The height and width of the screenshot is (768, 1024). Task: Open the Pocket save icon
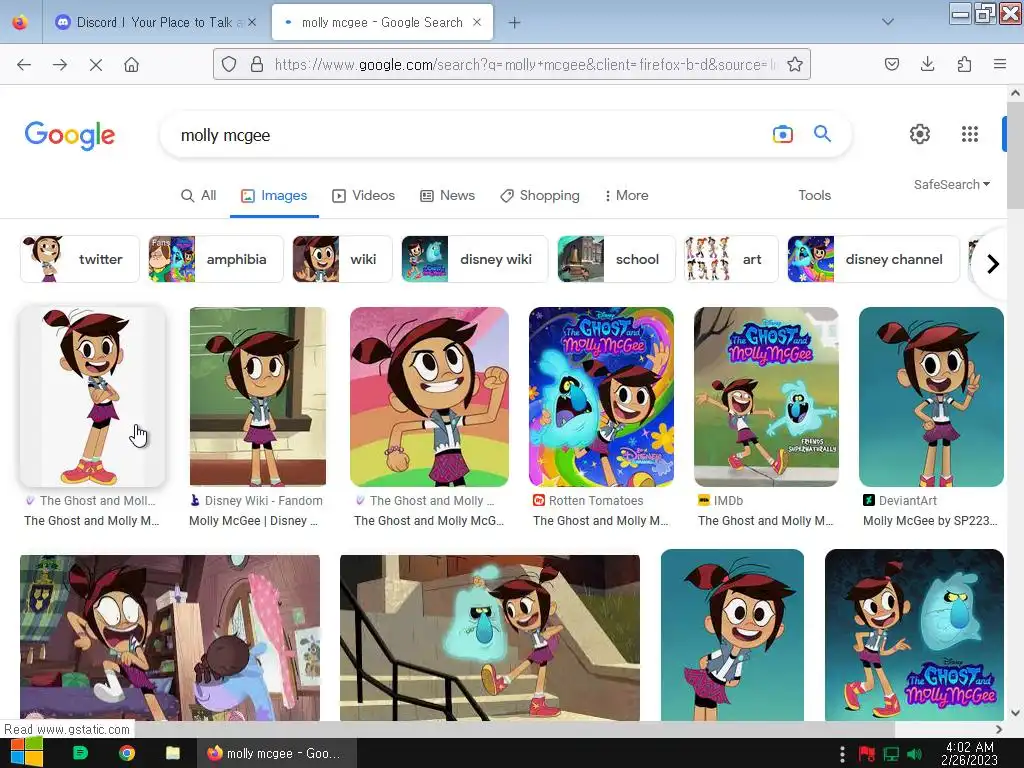(x=891, y=64)
